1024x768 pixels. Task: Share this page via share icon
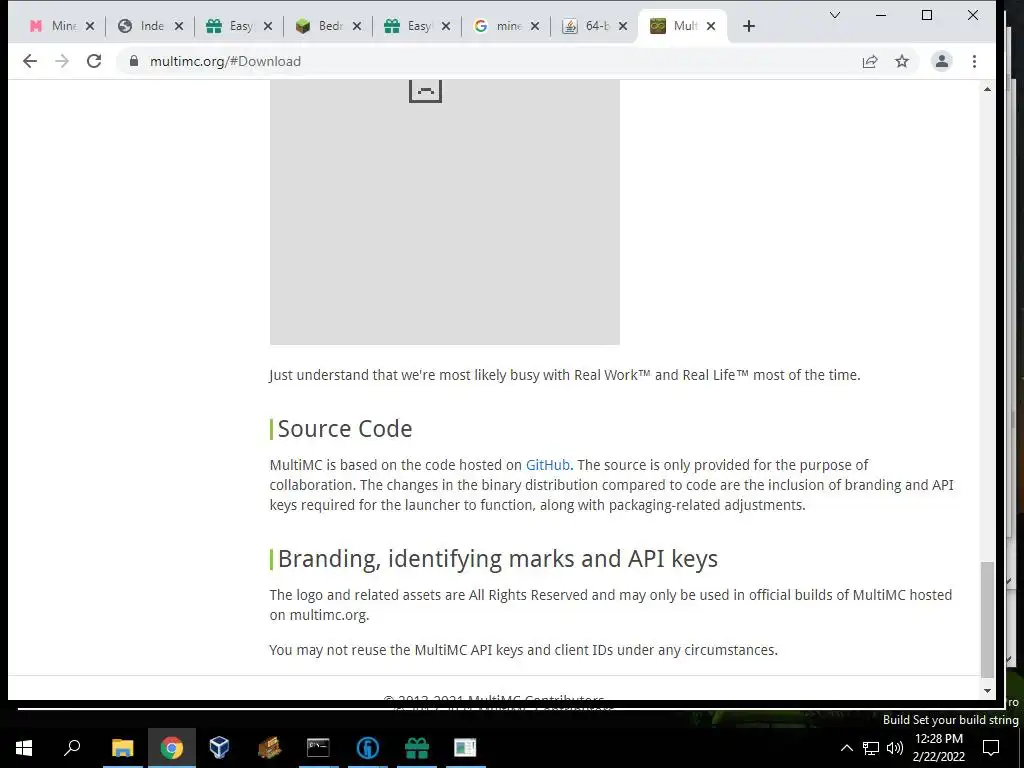(870, 61)
